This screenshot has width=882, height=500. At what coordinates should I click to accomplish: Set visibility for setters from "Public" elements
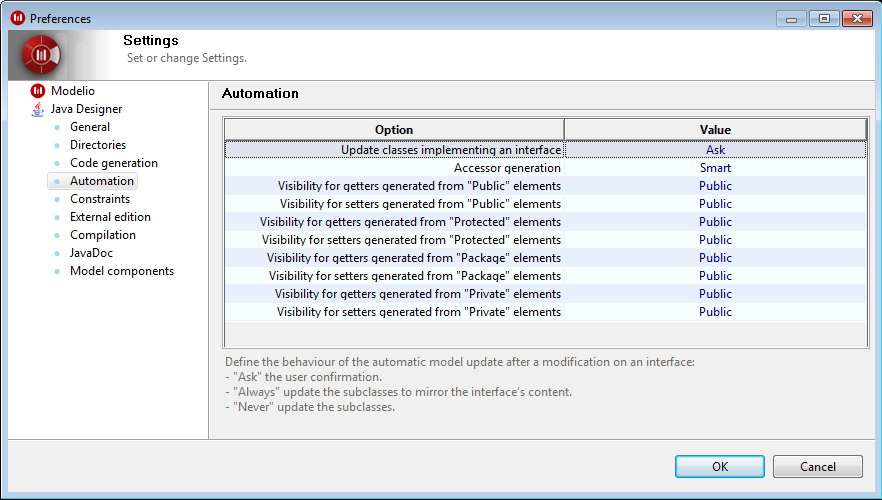(715, 204)
